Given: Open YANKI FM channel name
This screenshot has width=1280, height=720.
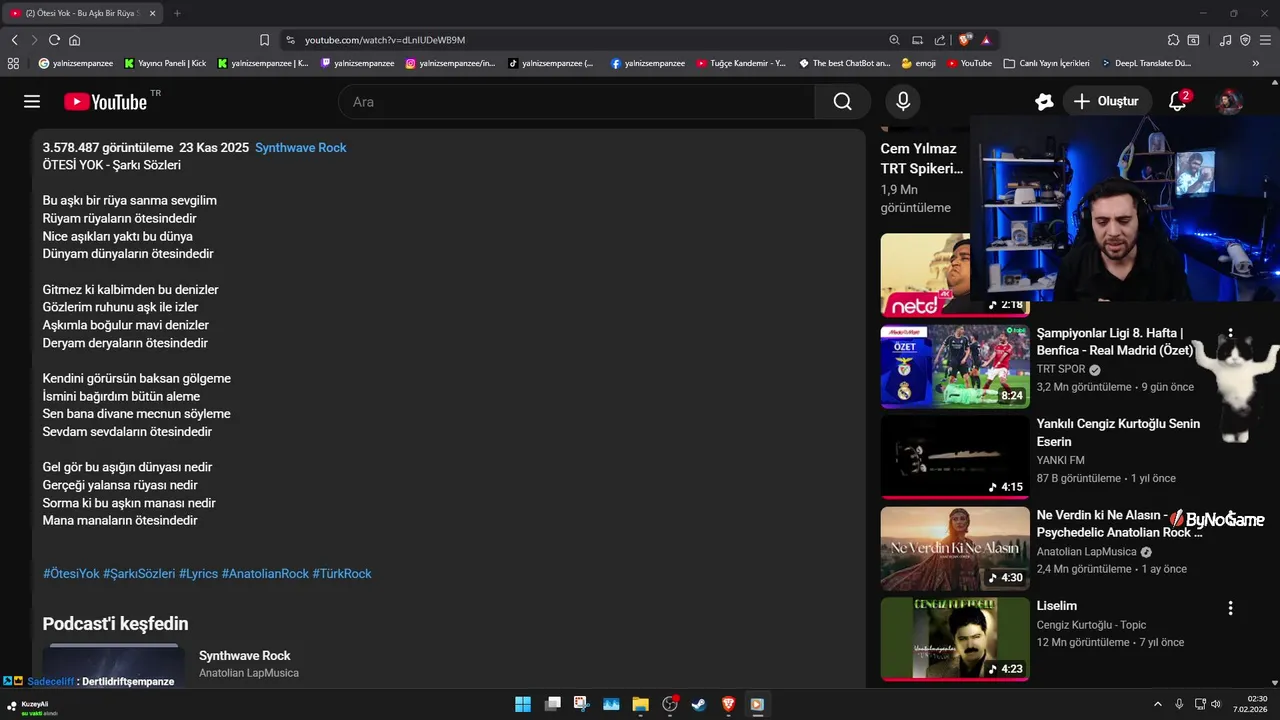Looking at the screenshot, I should [x=1061, y=460].
